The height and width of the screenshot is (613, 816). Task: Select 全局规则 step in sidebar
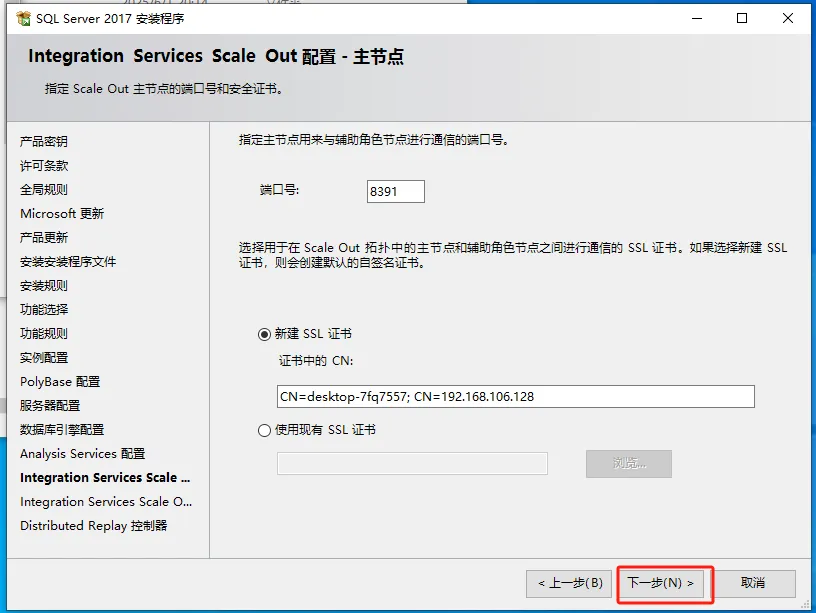pyautogui.click(x=44, y=189)
